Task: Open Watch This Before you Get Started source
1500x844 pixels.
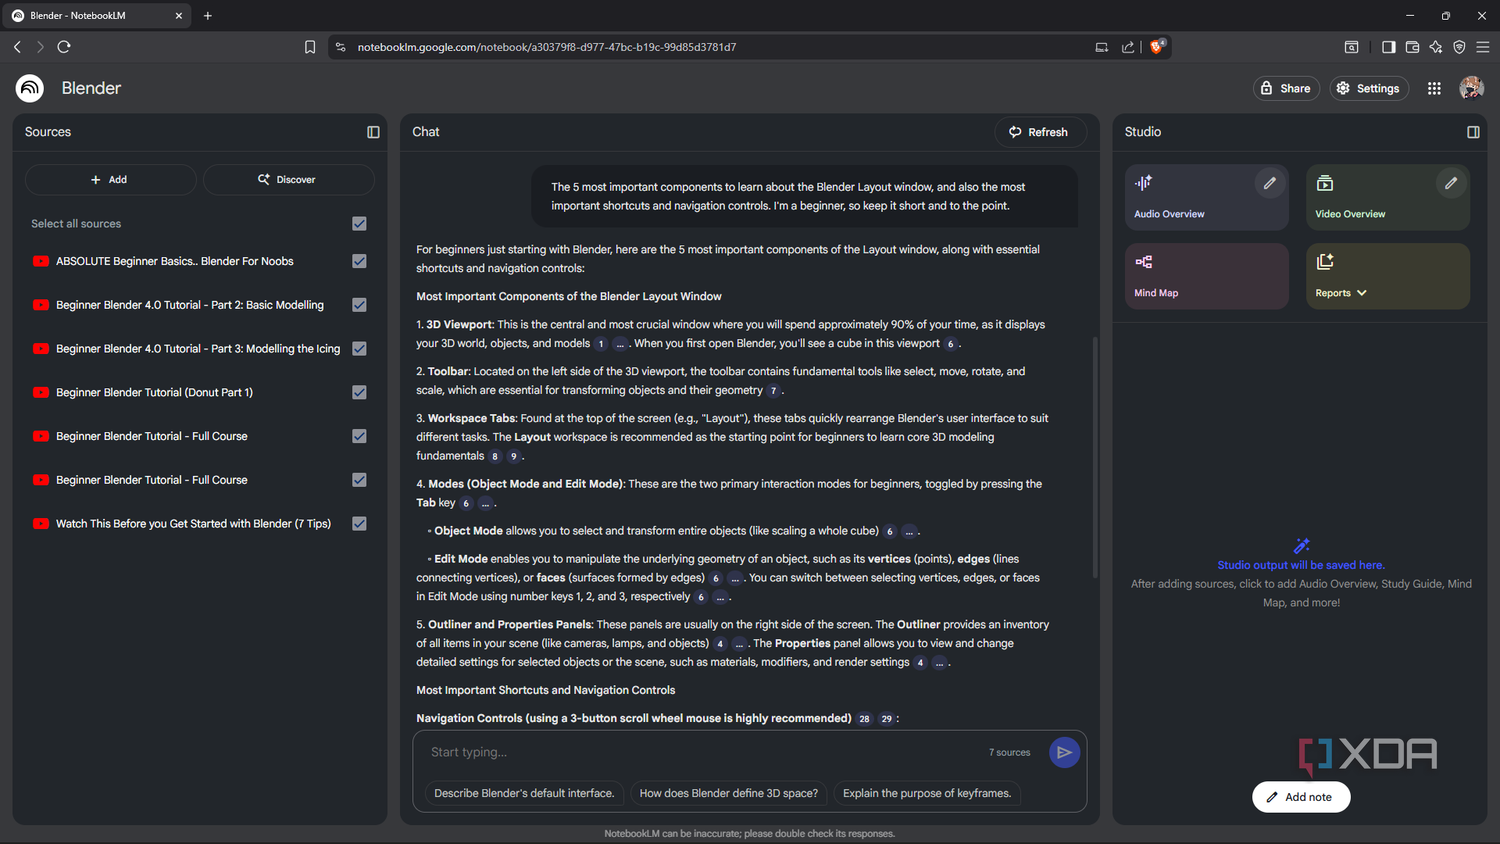Action: 193,524
